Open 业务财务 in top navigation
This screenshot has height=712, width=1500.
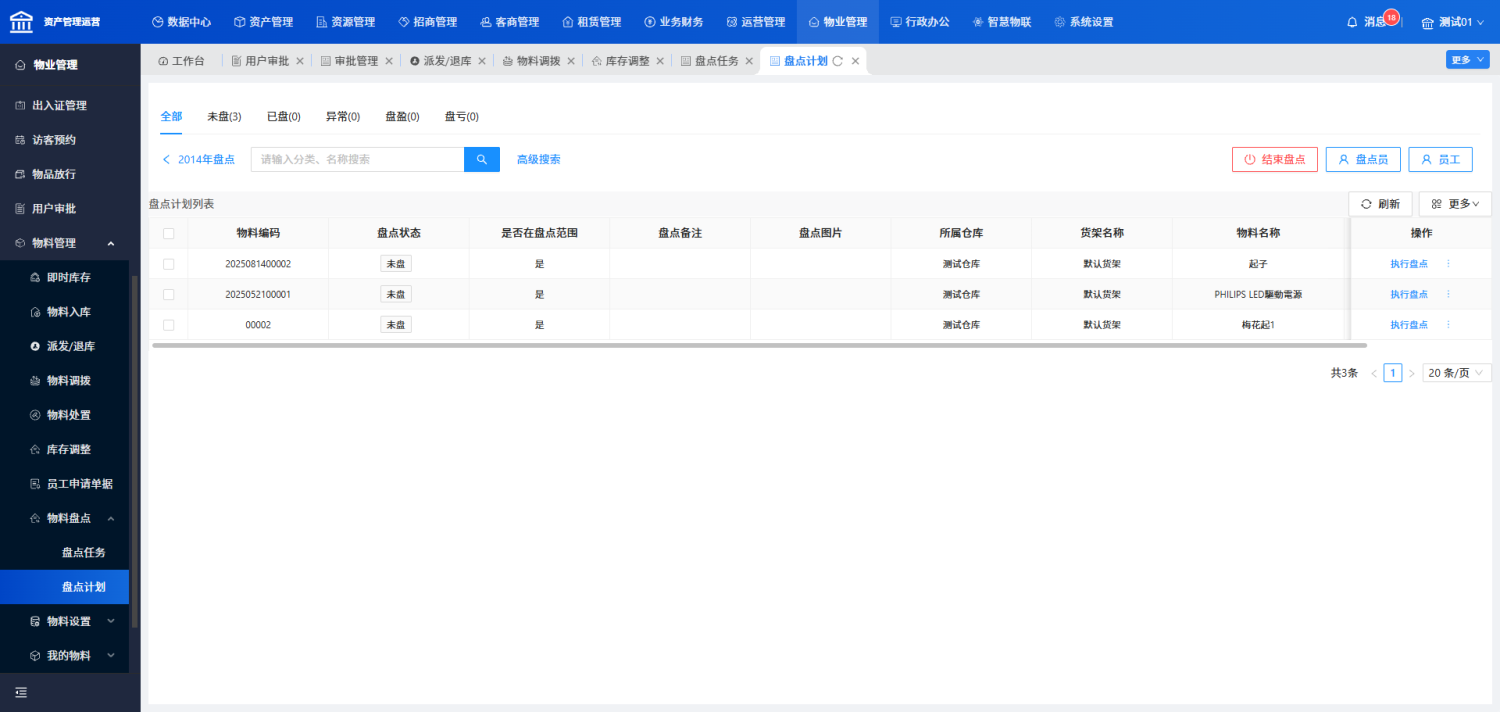(673, 22)
